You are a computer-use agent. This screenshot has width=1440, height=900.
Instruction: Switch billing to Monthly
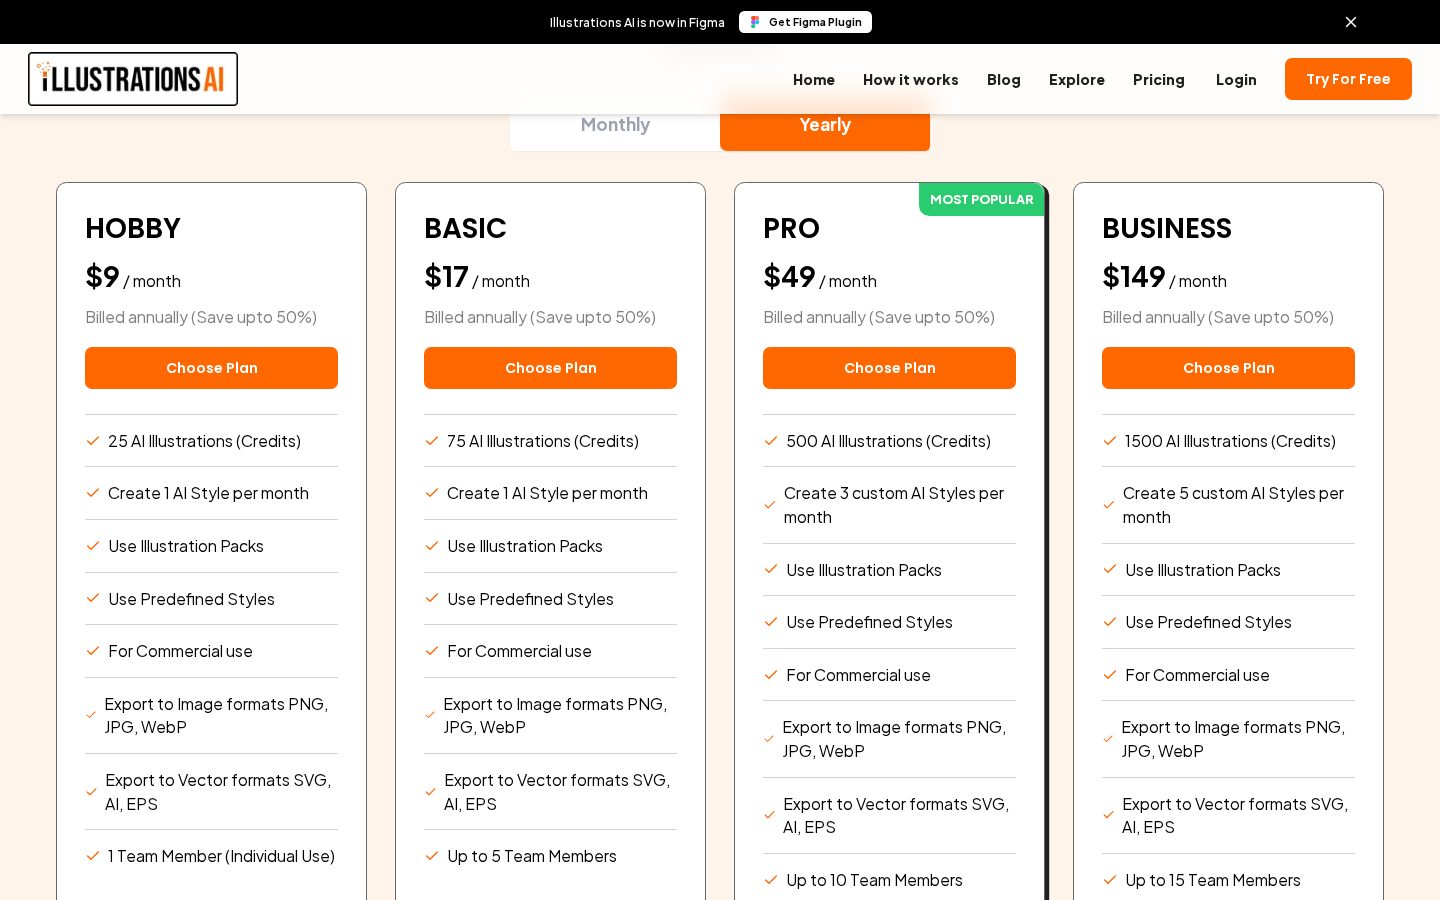point(615,125)
